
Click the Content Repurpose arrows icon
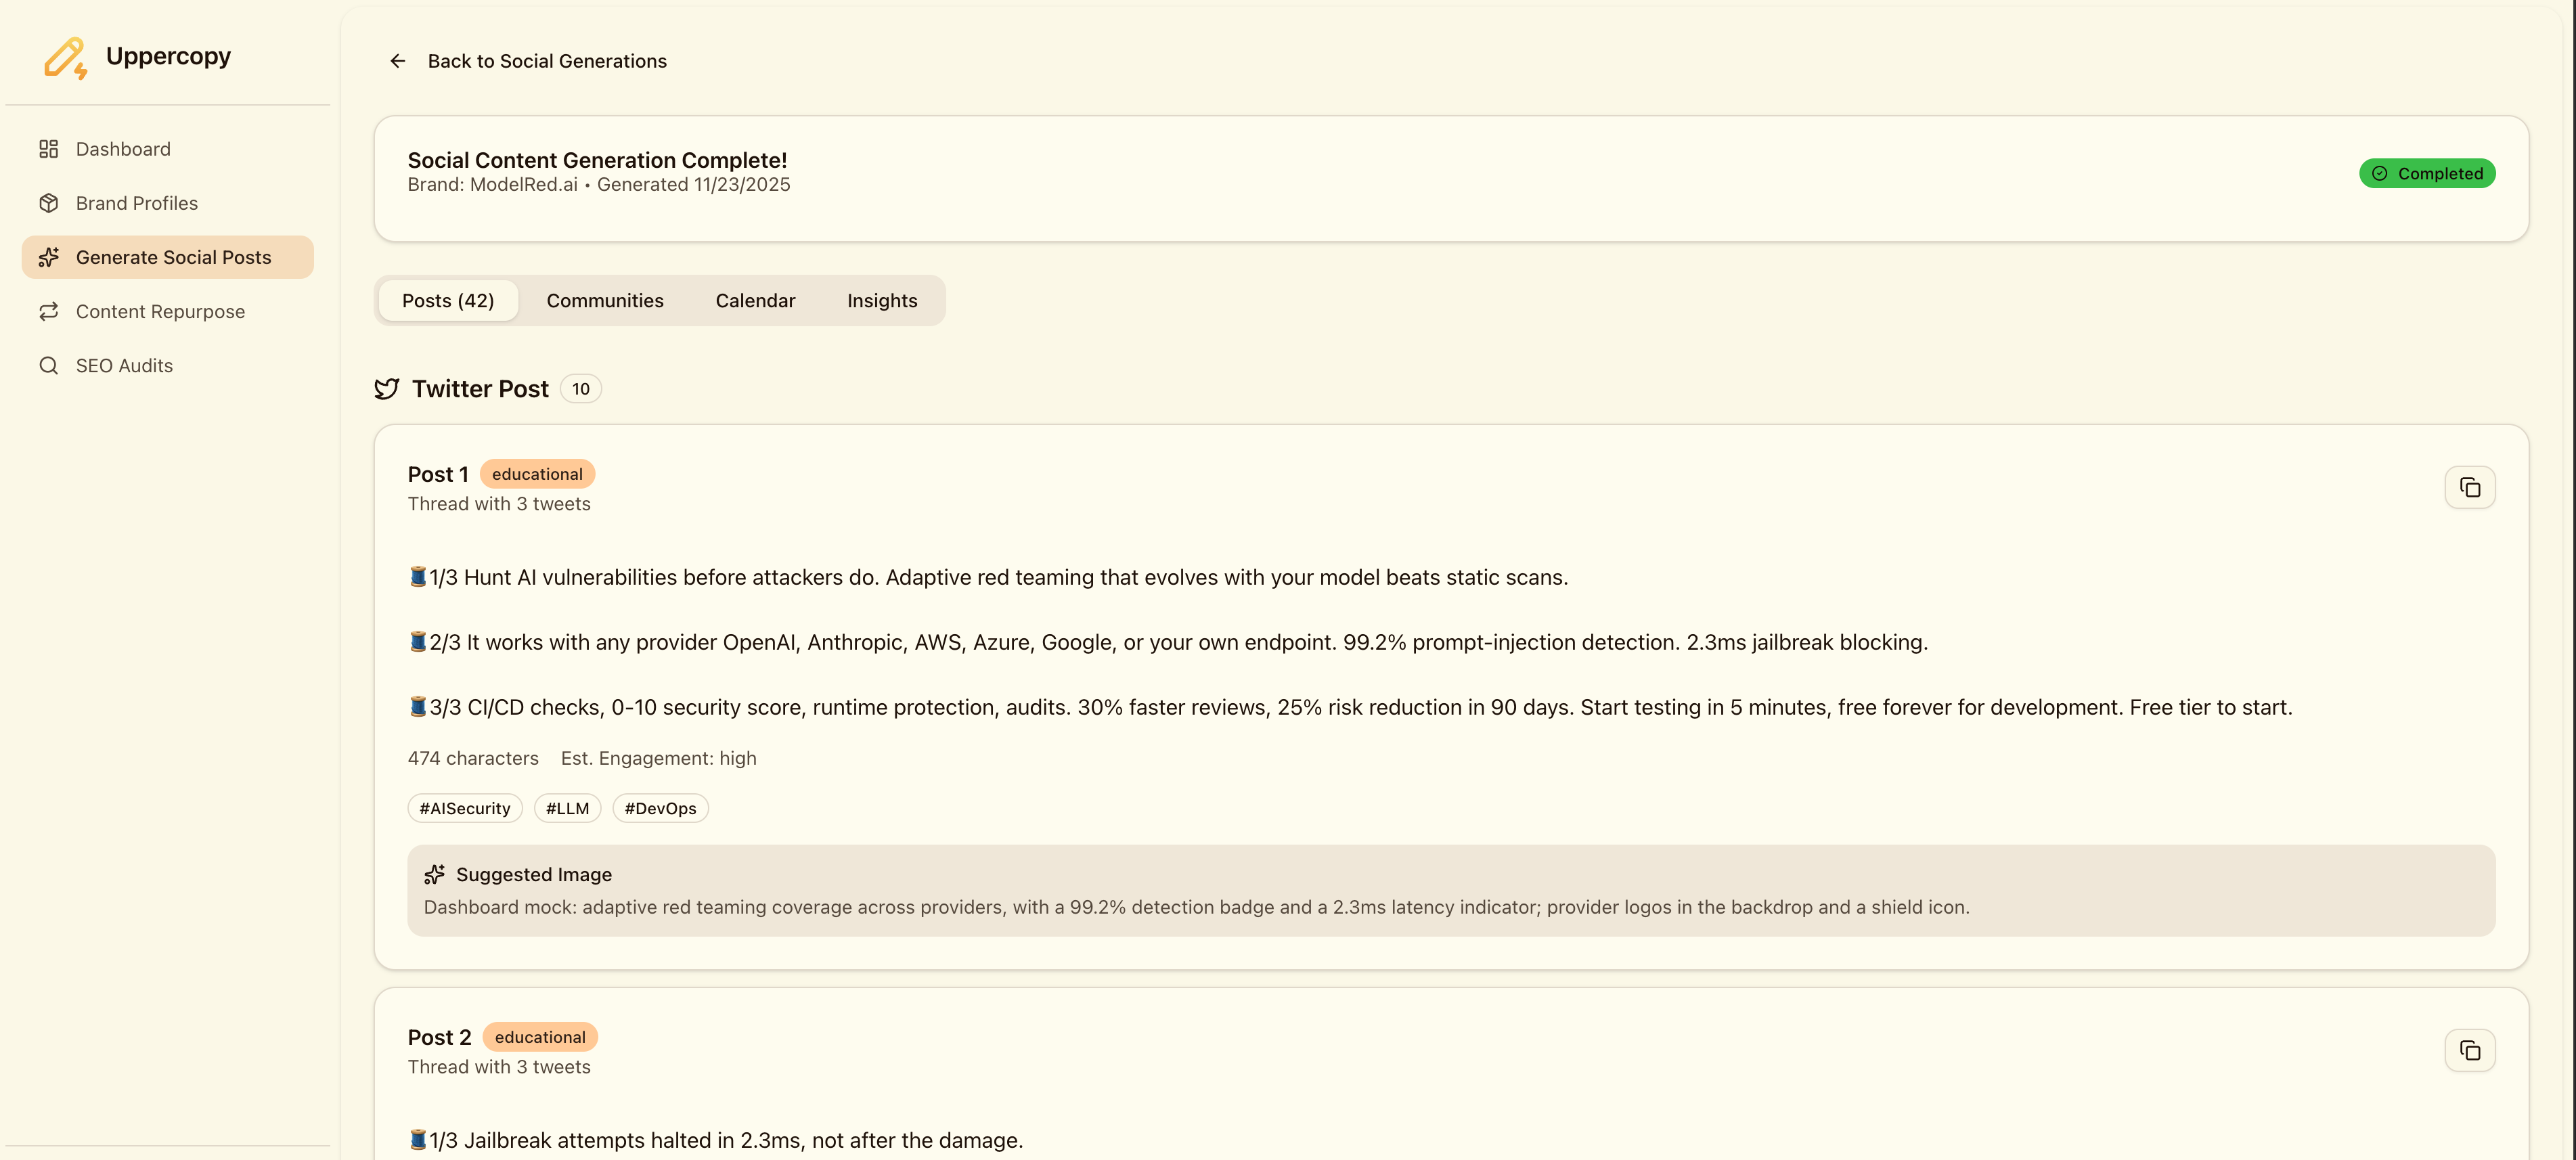48,311
